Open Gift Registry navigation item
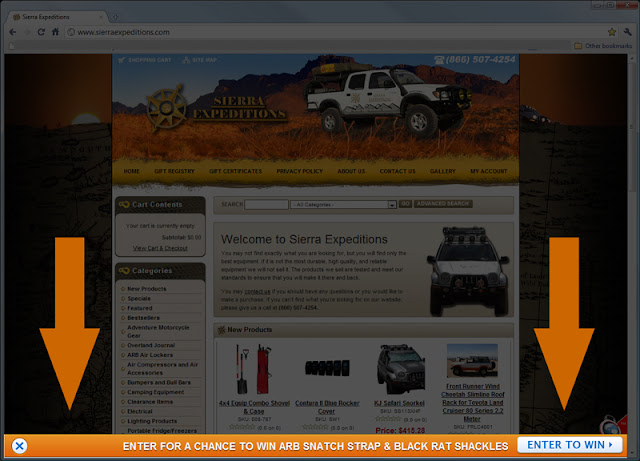This screenshot has width=640, height=461. click(x=174, y=171)
